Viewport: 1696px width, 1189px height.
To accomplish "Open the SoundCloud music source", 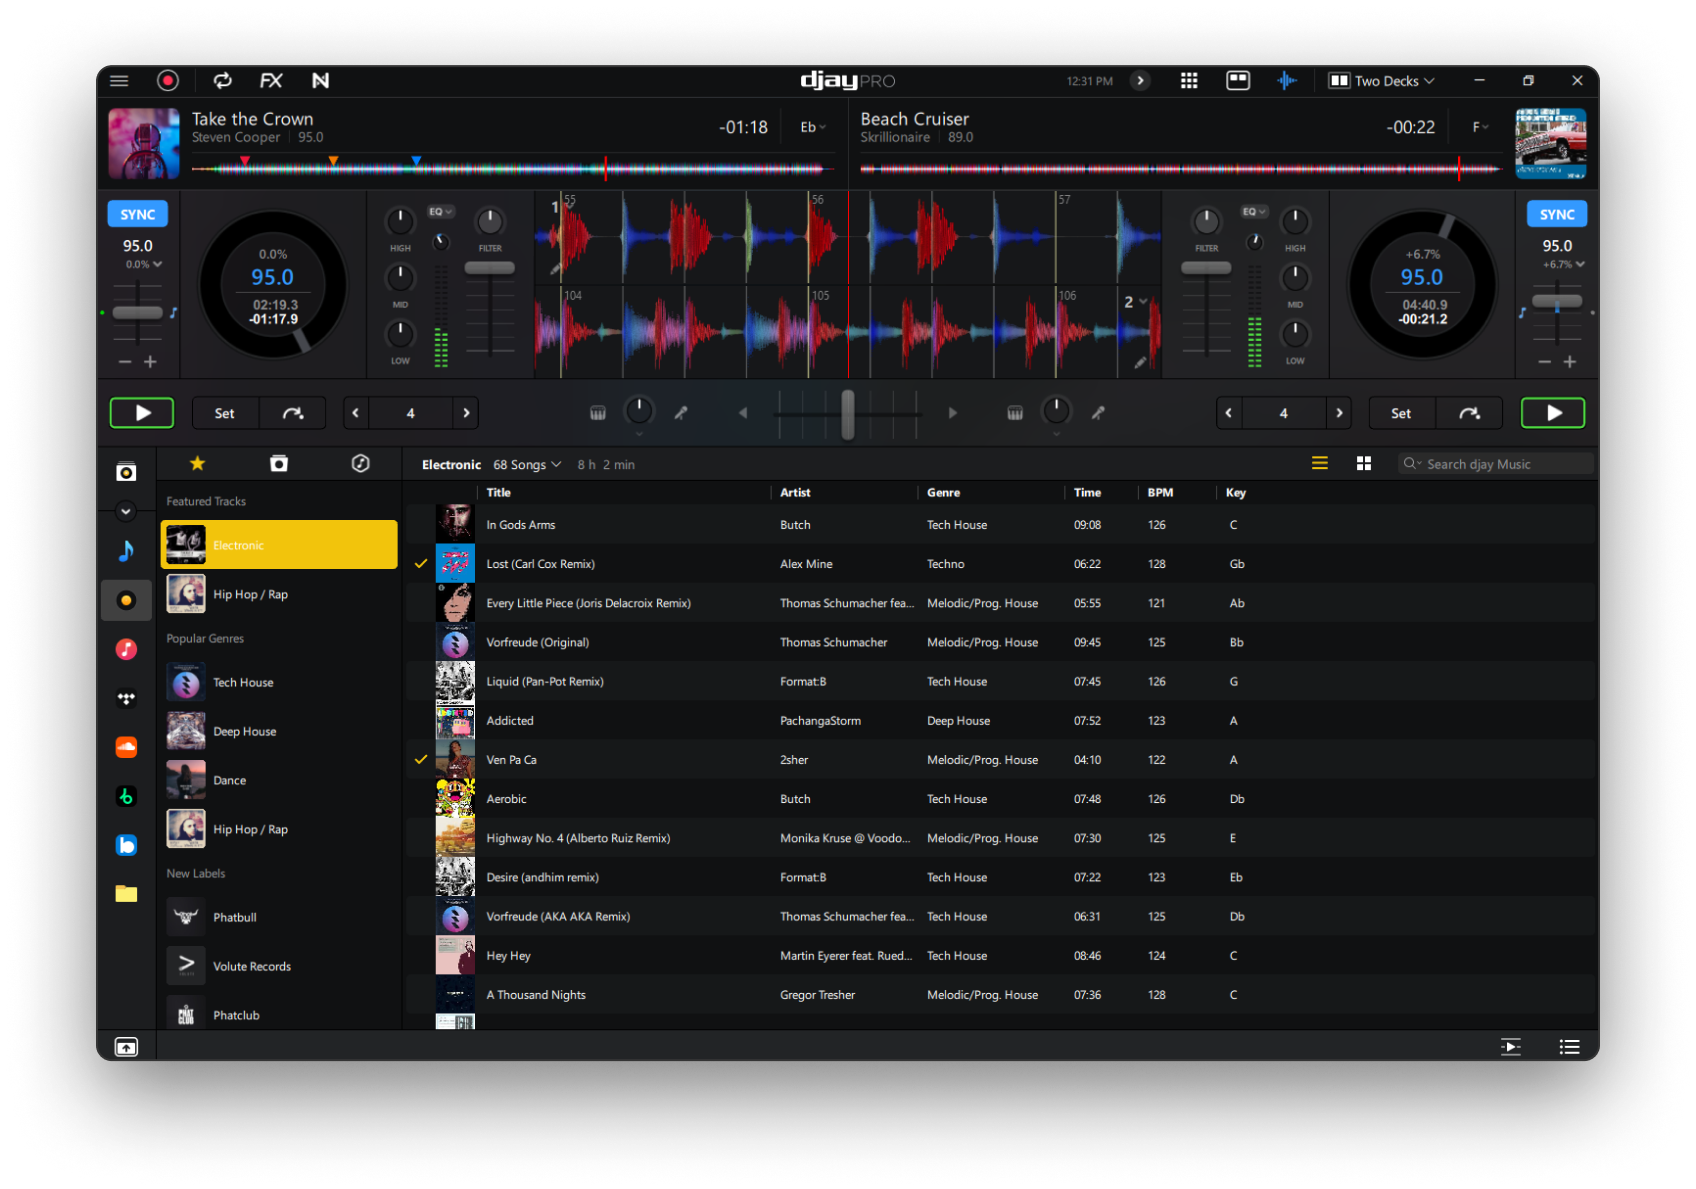I will tap(126, 746).
